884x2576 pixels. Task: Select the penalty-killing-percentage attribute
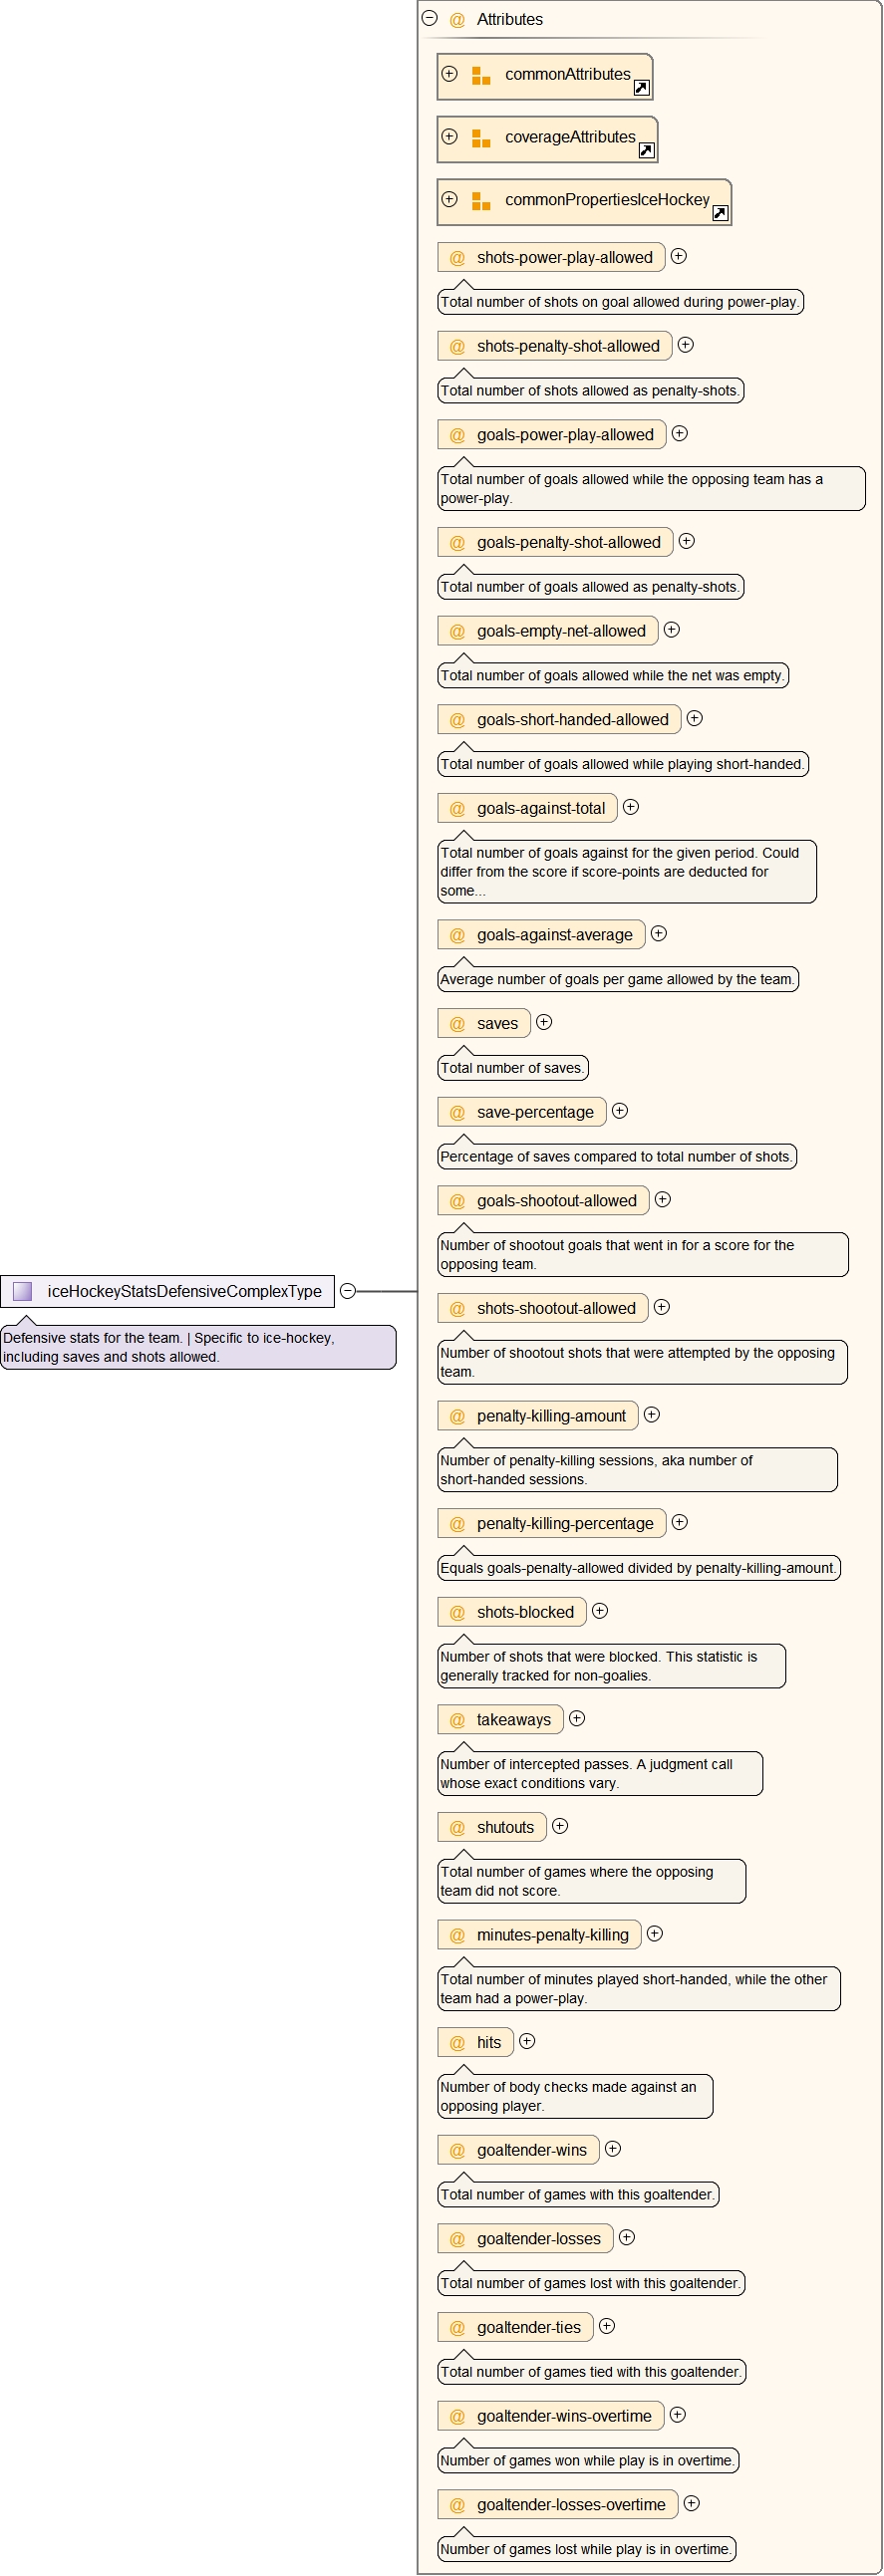pyautogui.click(x=565, y=1523)
